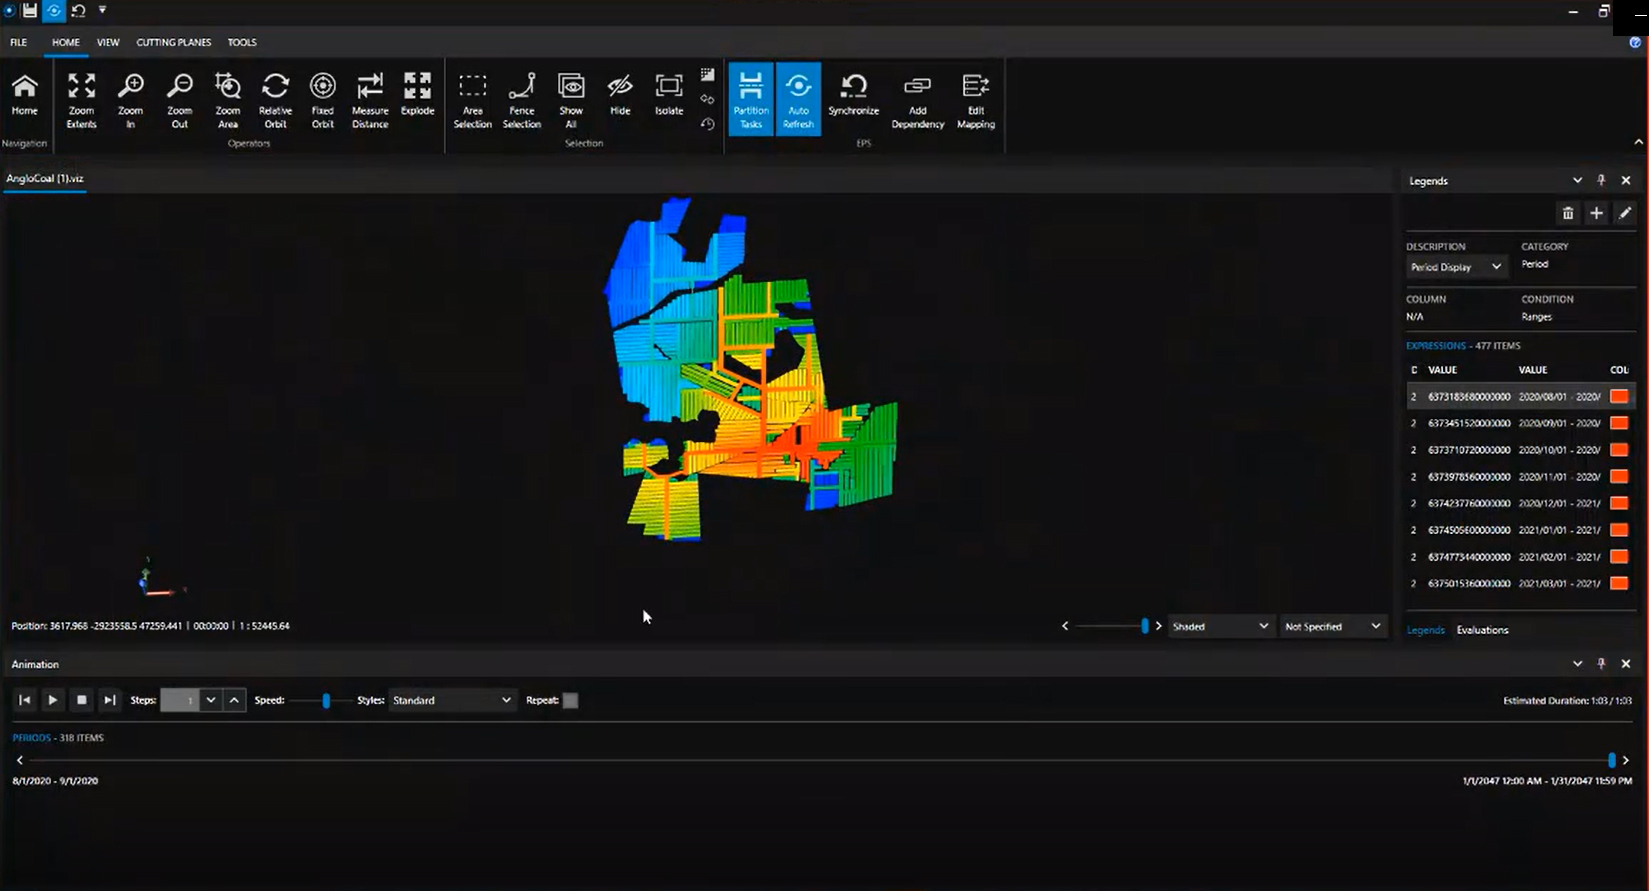The image size is (1649, 891).
Task: Click the Synchronize EPS icon
Action: pyautogui.click(x=853, y=94)
